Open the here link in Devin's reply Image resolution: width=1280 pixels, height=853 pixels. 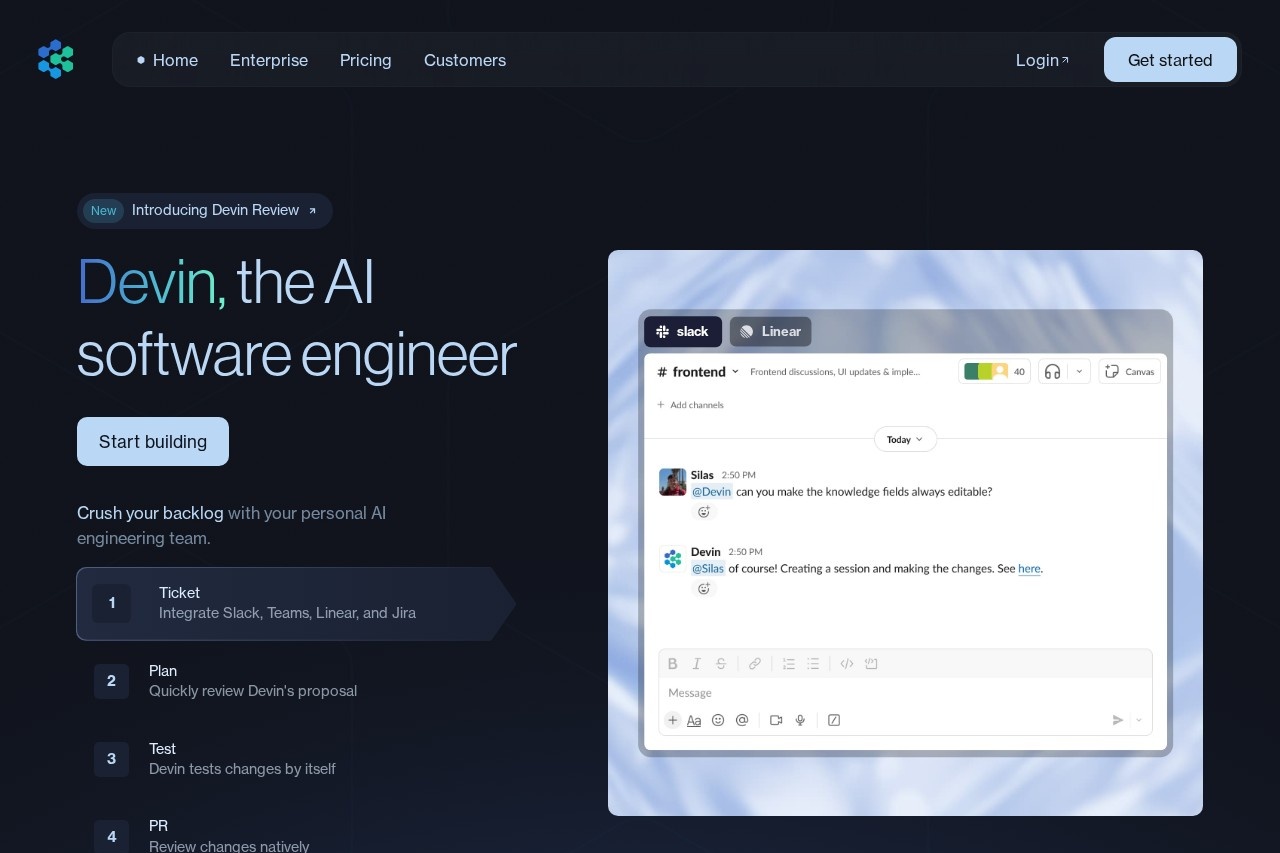click(x=1029, y=568)
